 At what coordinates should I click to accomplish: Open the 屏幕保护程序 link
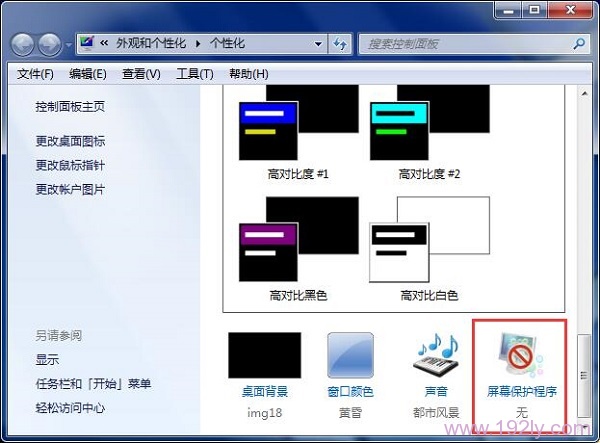(x=522, y=391)
